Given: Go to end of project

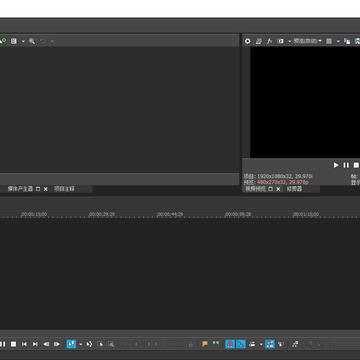Looking at the screenshot, I should pos(35,344).
